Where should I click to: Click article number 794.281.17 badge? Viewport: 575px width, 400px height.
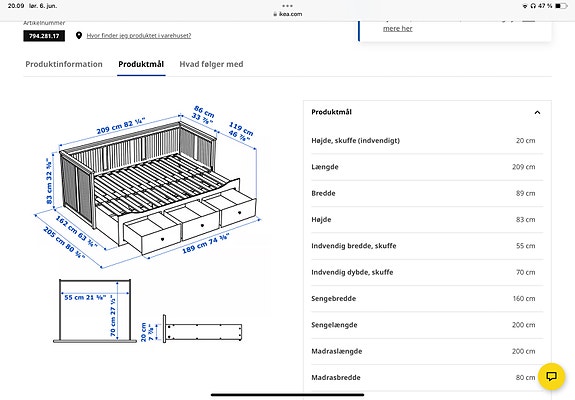pyautogui.click(x=44, y=36)
